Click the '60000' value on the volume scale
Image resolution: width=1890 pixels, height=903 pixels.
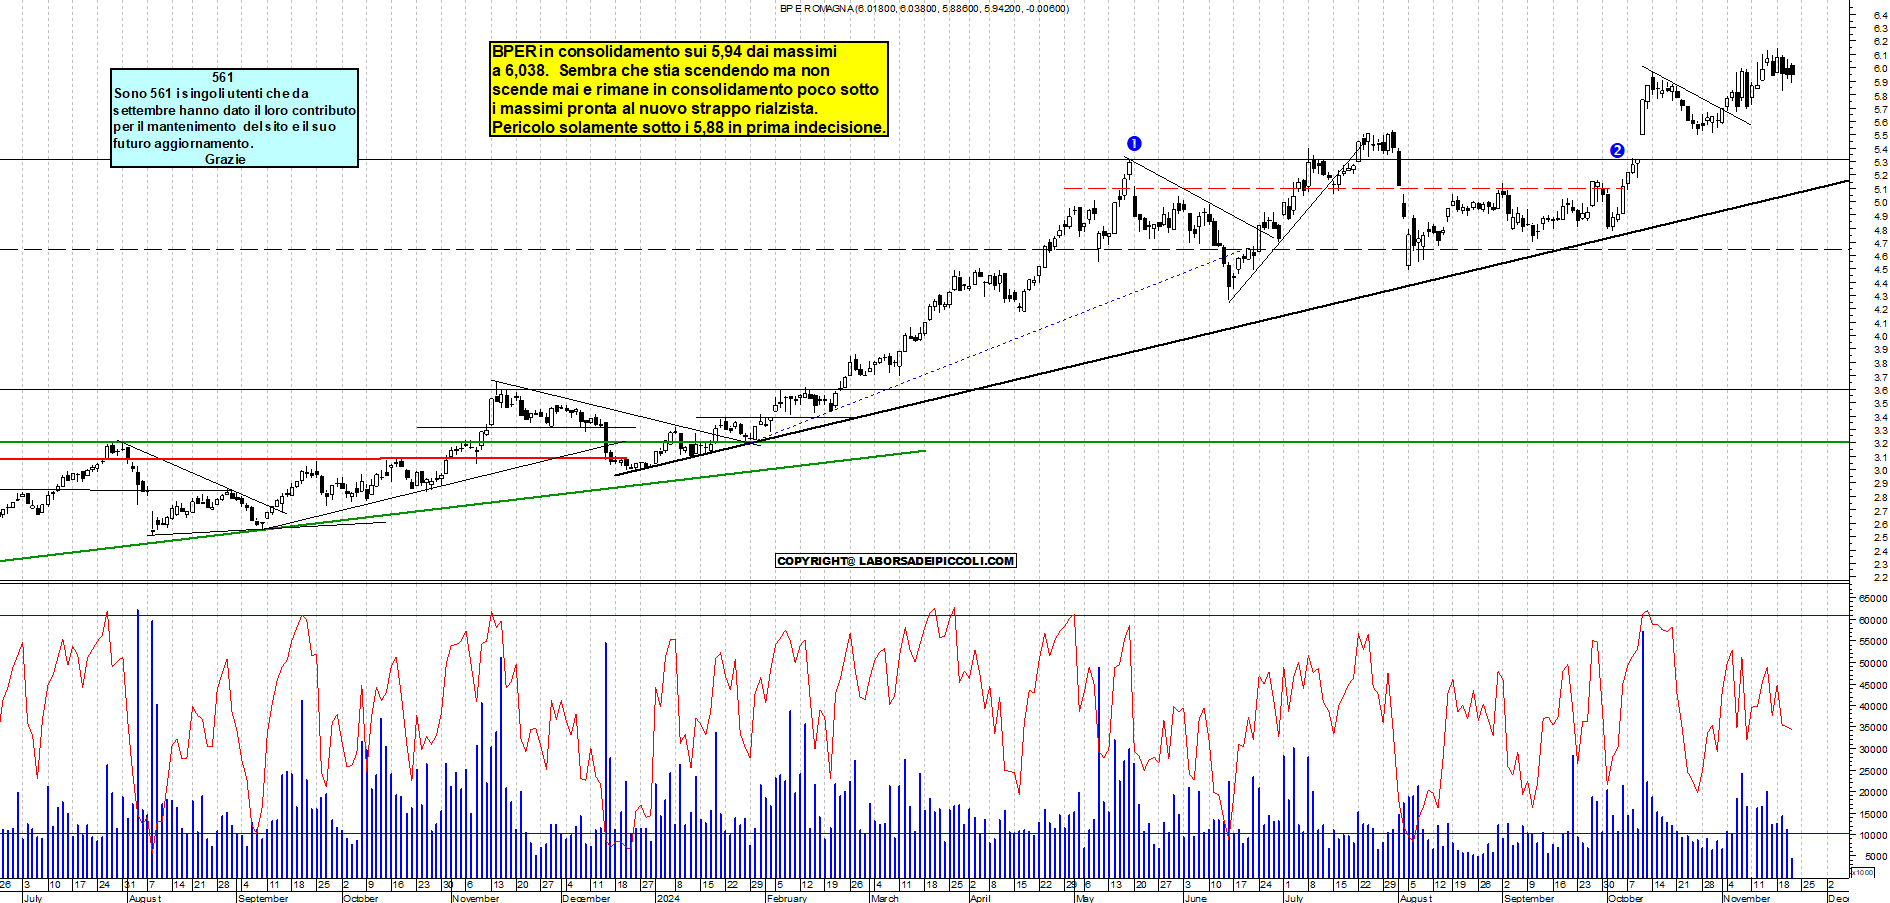[x=1872, y=620]
